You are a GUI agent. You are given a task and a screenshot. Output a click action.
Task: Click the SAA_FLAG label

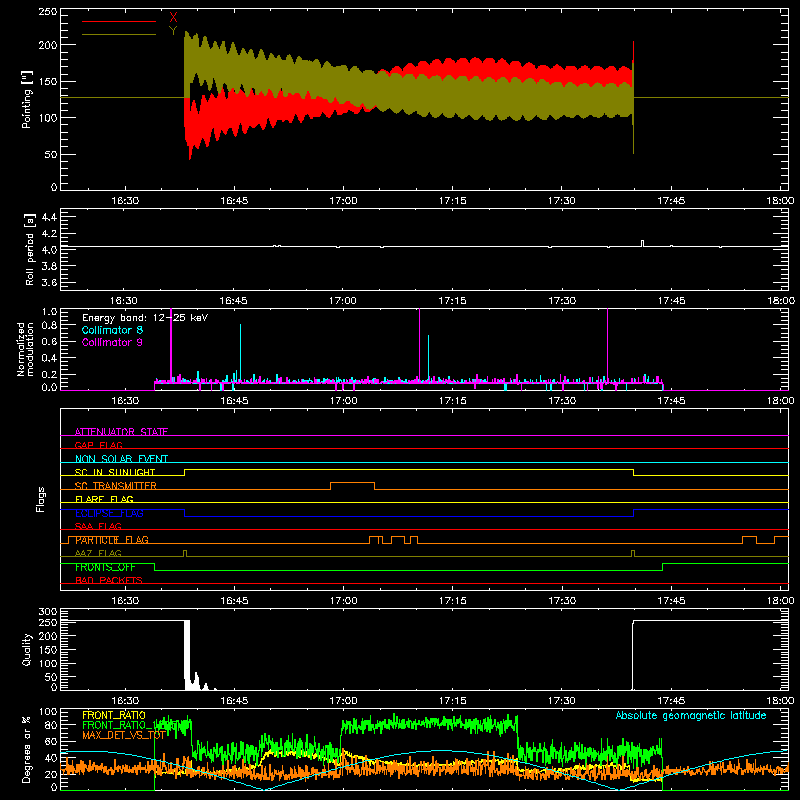98,526
